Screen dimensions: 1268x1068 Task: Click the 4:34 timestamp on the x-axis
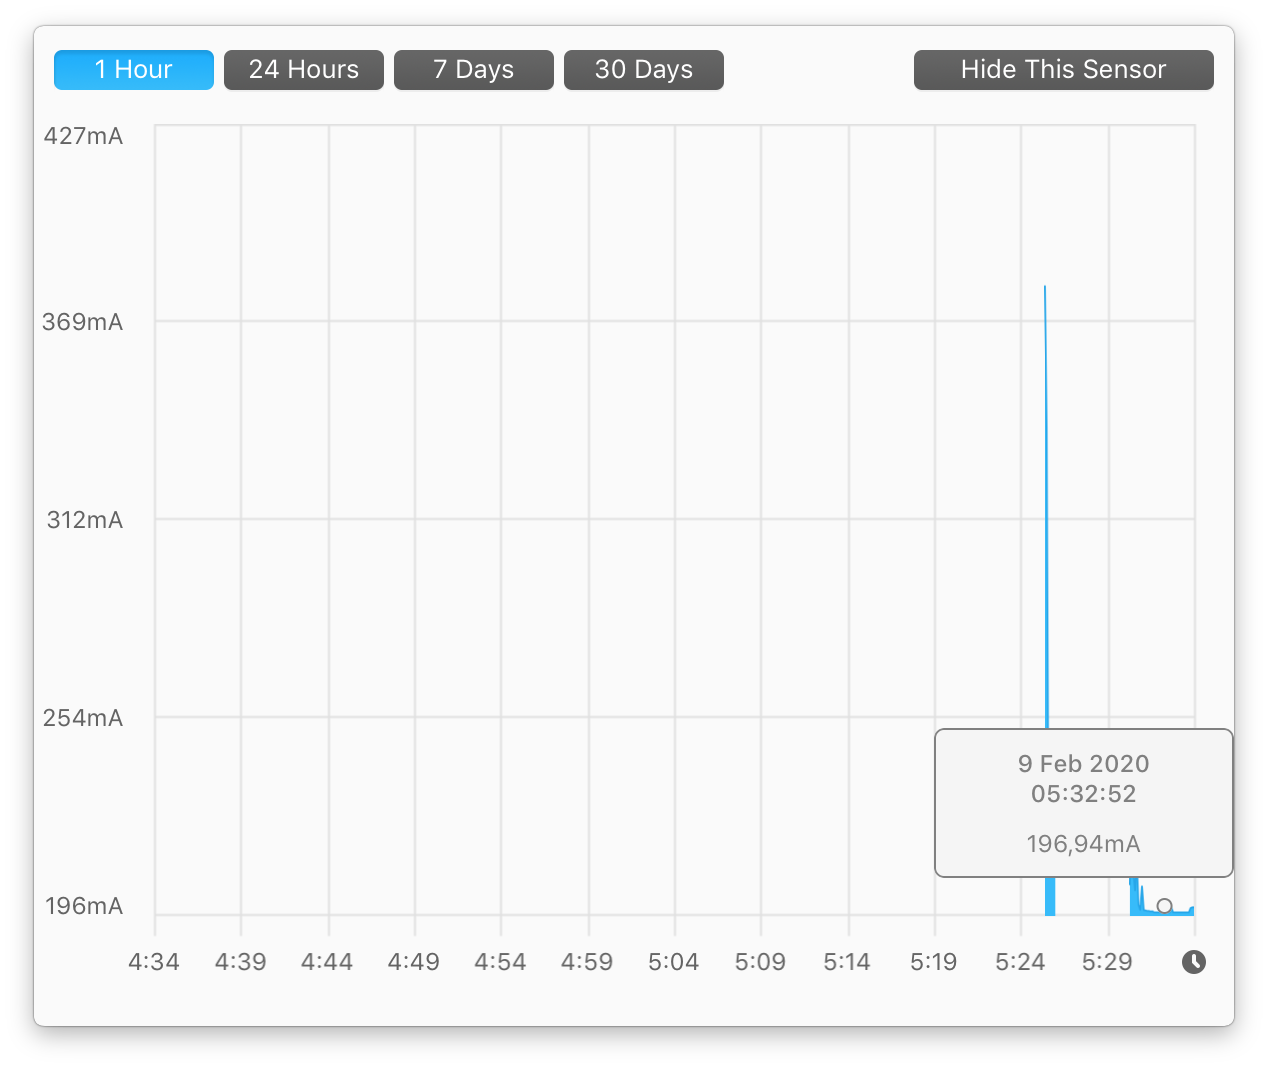pos(154,961)
